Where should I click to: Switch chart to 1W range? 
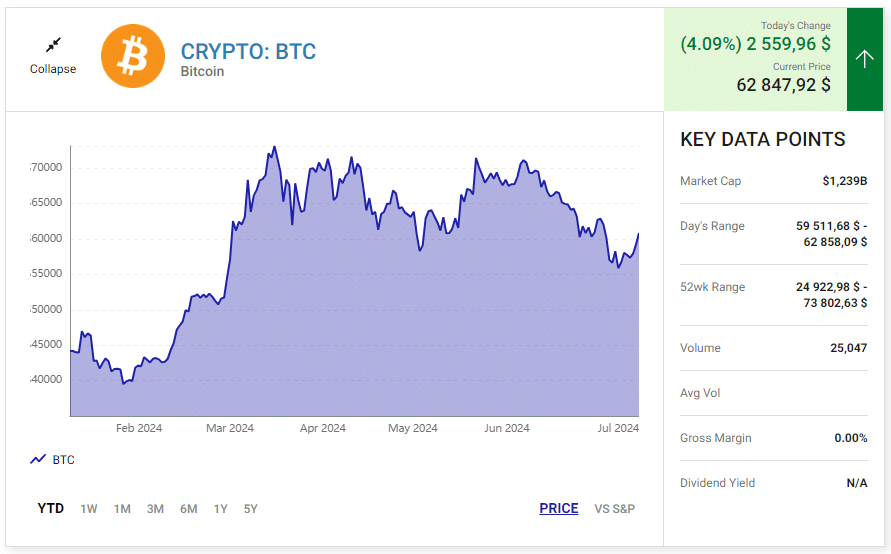[89, 509]
